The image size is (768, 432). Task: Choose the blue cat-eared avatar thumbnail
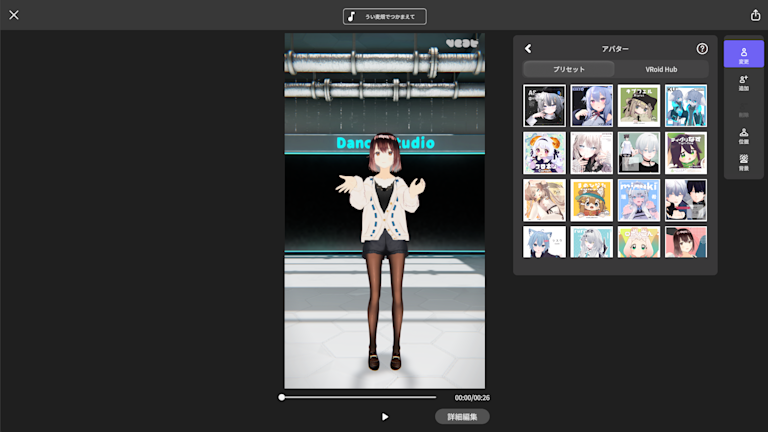pos(544,242)
